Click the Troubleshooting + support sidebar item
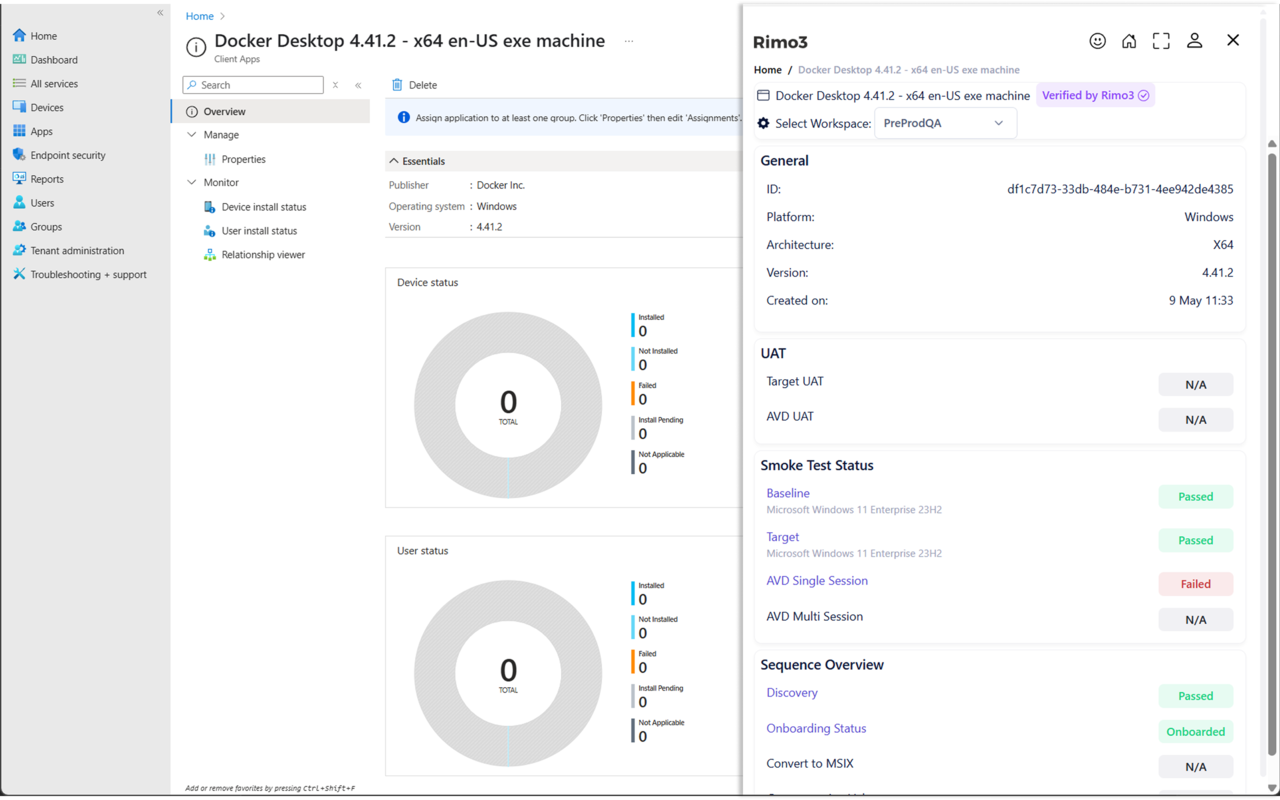 click(88, 275)
